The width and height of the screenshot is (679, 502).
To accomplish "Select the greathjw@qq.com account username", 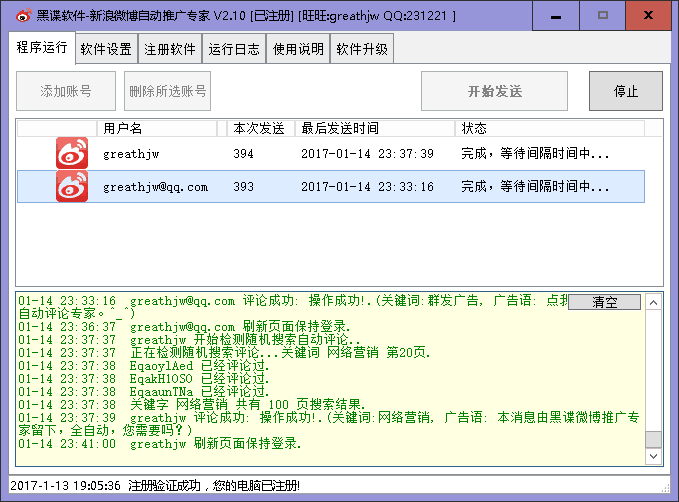I will point(155,187).
